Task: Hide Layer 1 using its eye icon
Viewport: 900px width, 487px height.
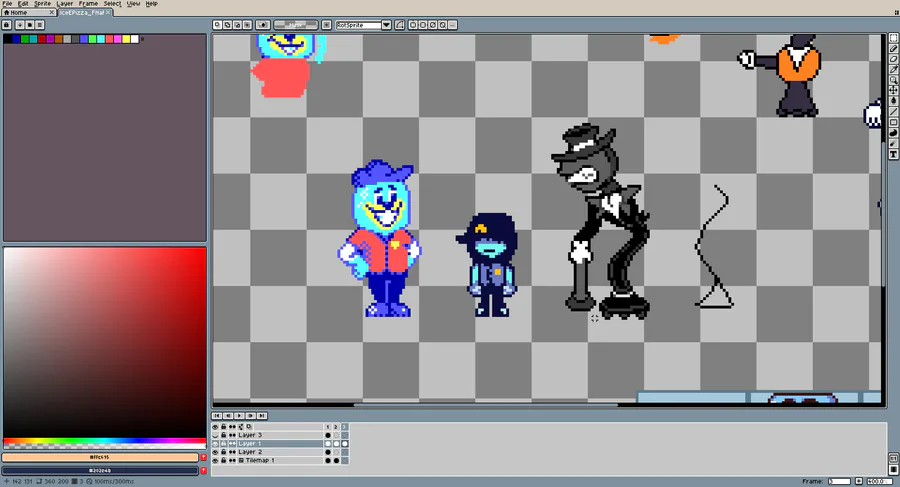Action: tap(215, 444)
